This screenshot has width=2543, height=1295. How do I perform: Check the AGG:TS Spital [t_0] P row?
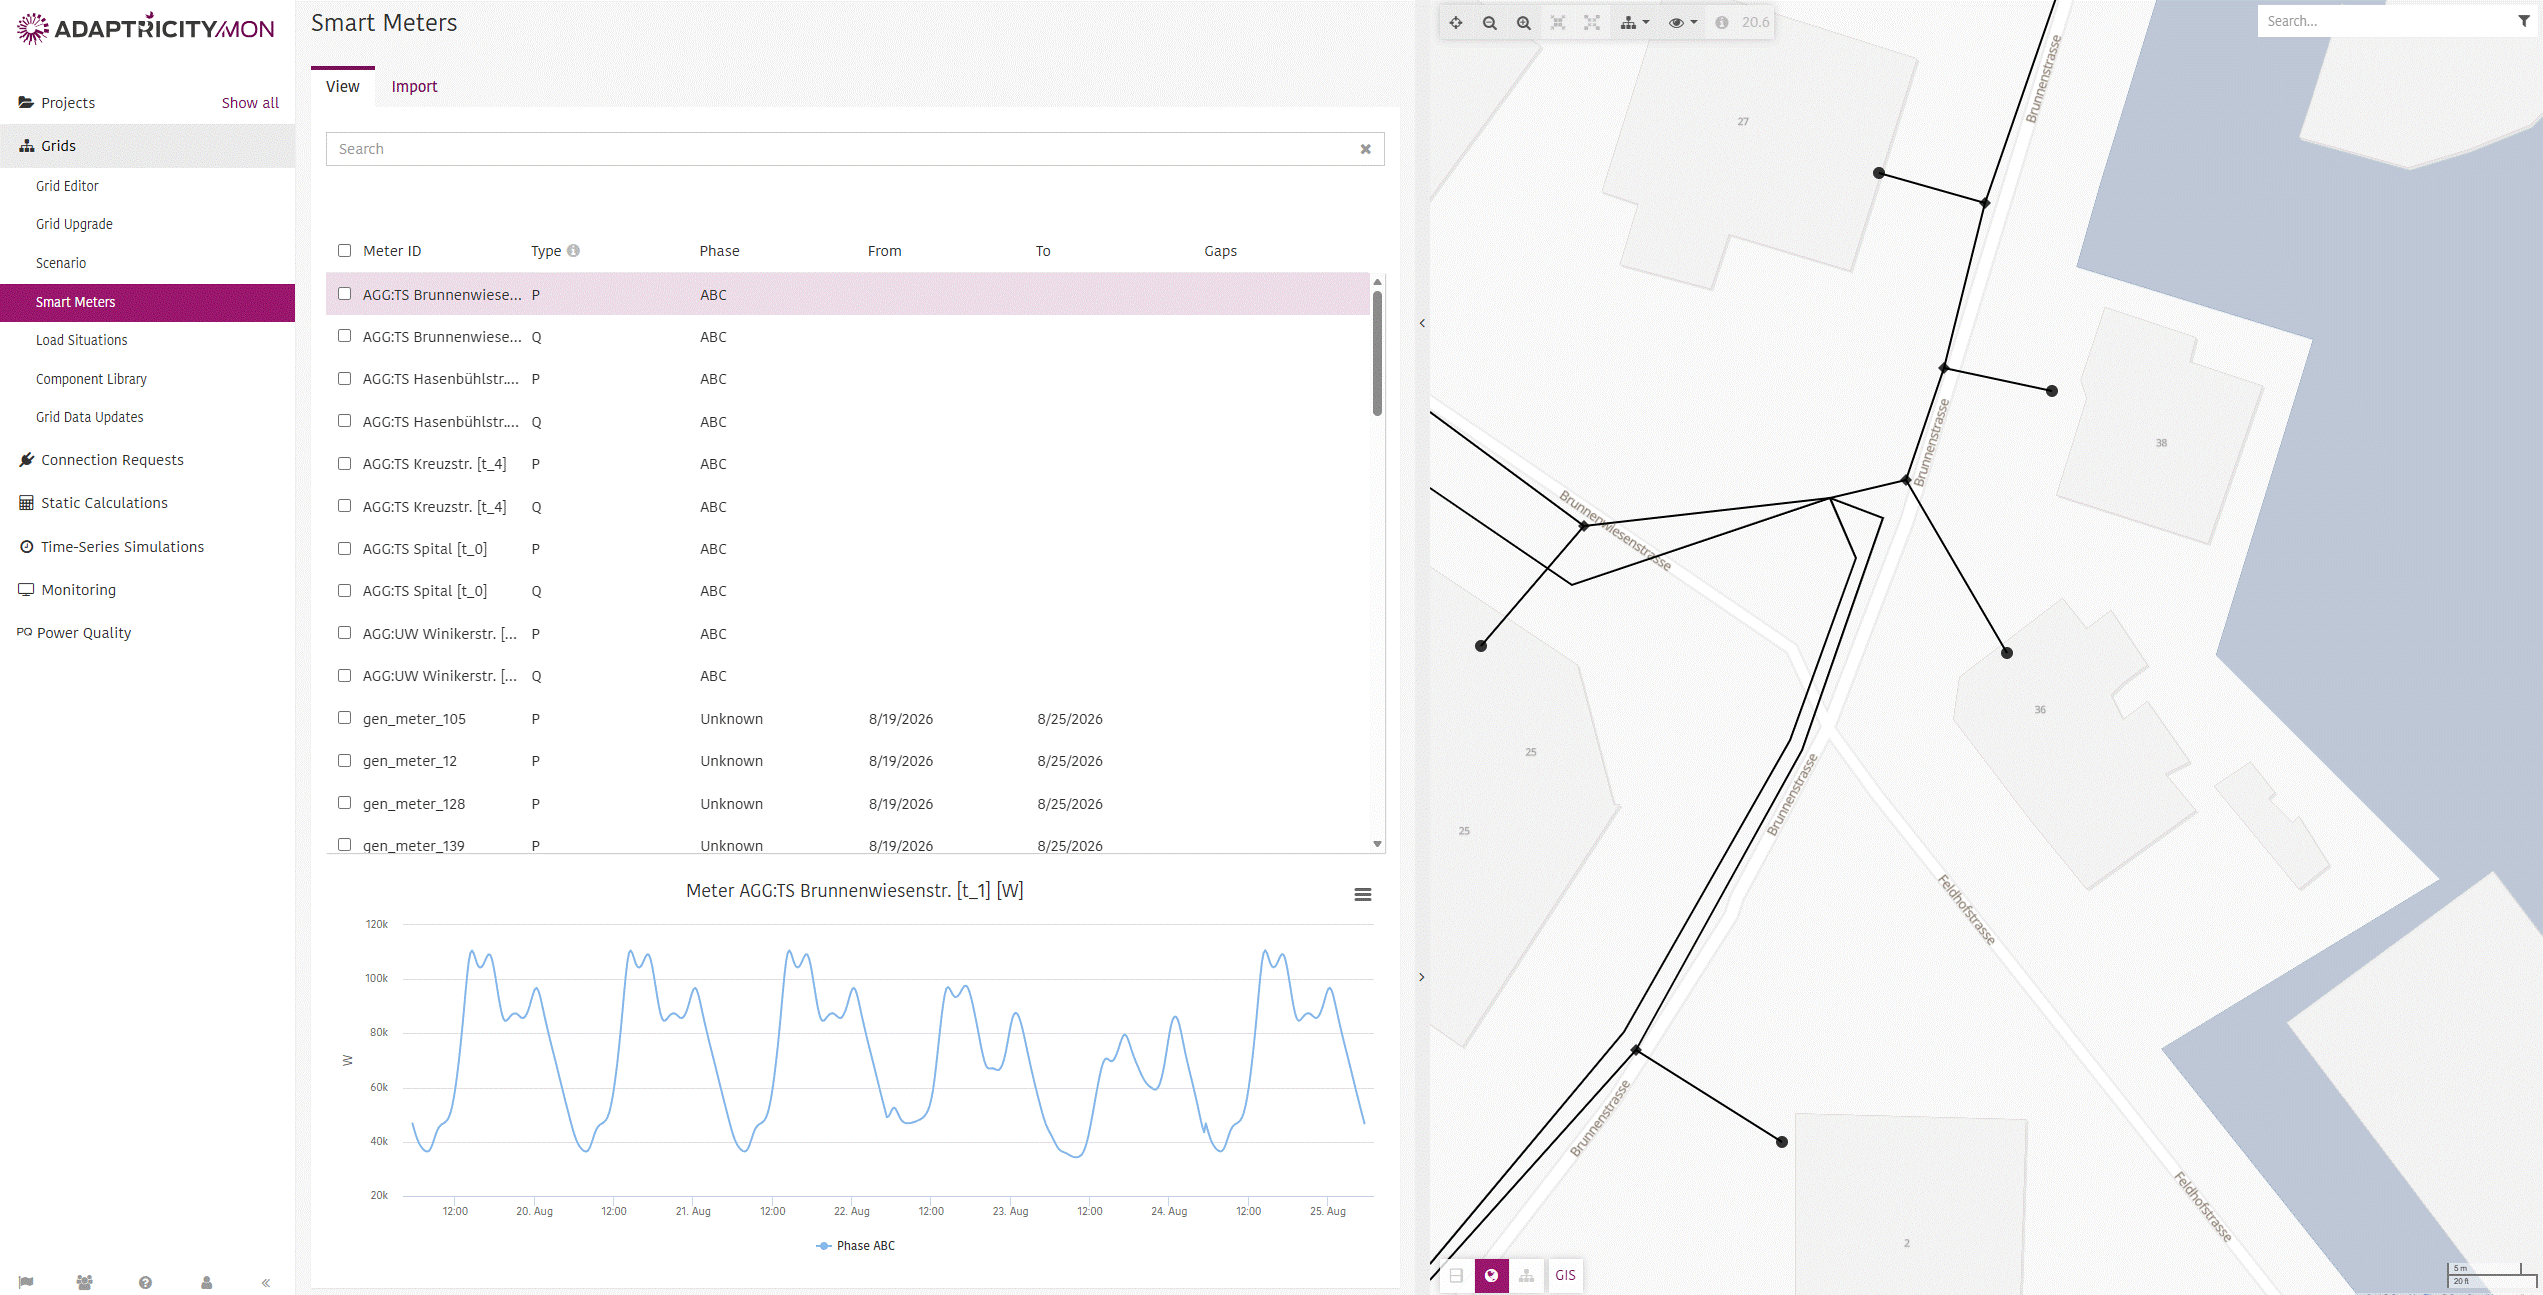click(344, 548)
